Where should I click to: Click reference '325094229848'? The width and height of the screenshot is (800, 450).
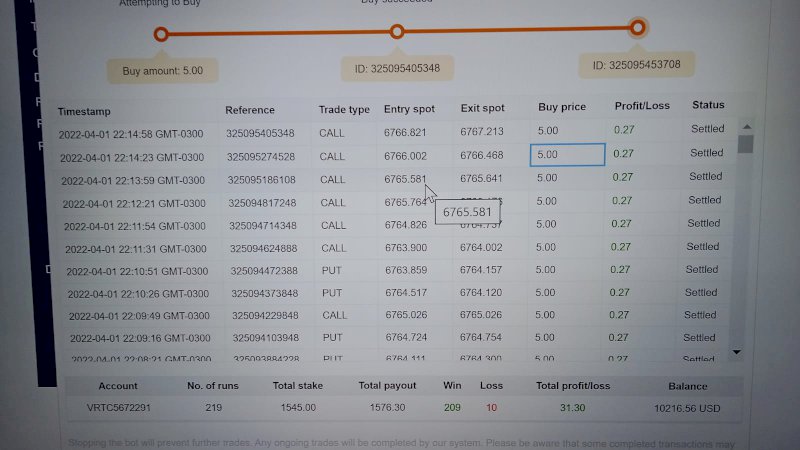(265, 316)
